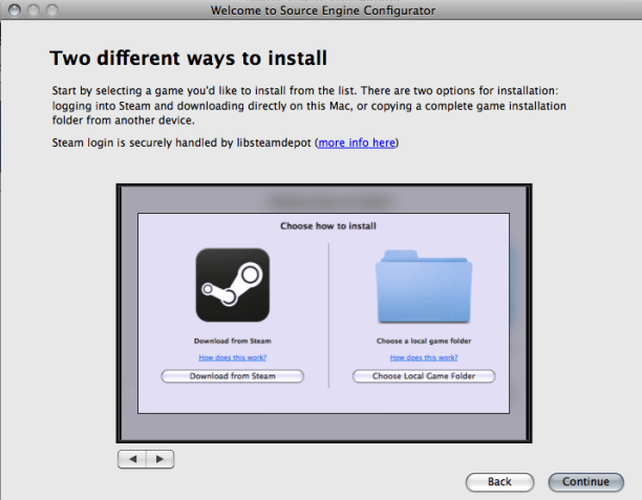642x500 pixels.
Task: Close the window with the close button
Action: point(14,10)
